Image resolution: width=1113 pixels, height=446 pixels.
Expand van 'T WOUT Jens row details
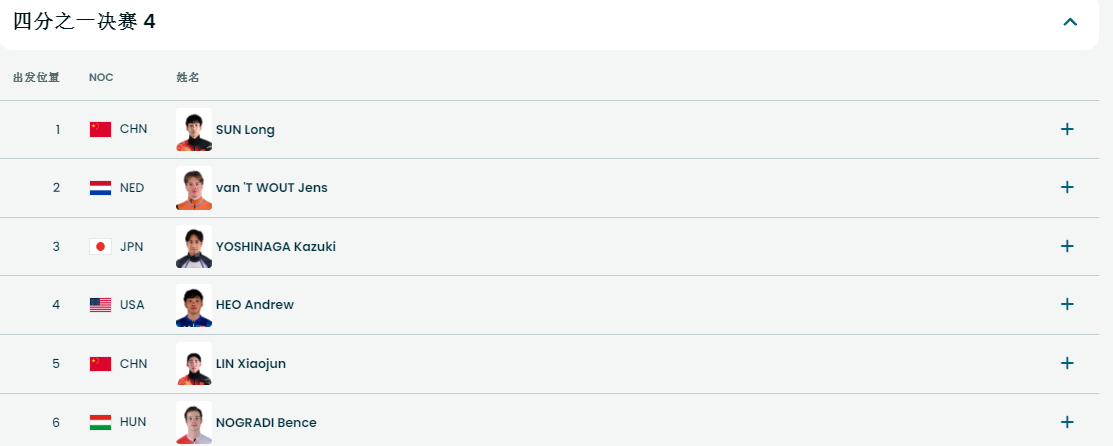click(1067, 187)
